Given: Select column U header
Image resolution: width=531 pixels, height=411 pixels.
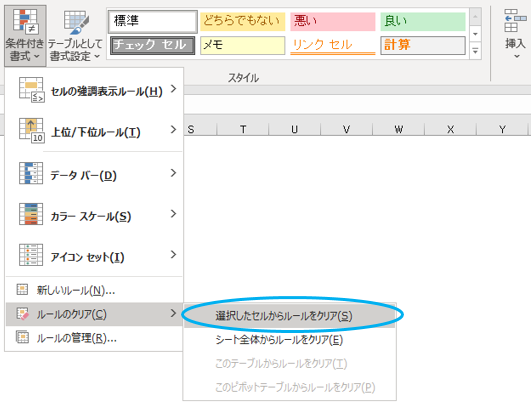Looking at the screenshot, I should pyautogui.click(x=294, y=129).
